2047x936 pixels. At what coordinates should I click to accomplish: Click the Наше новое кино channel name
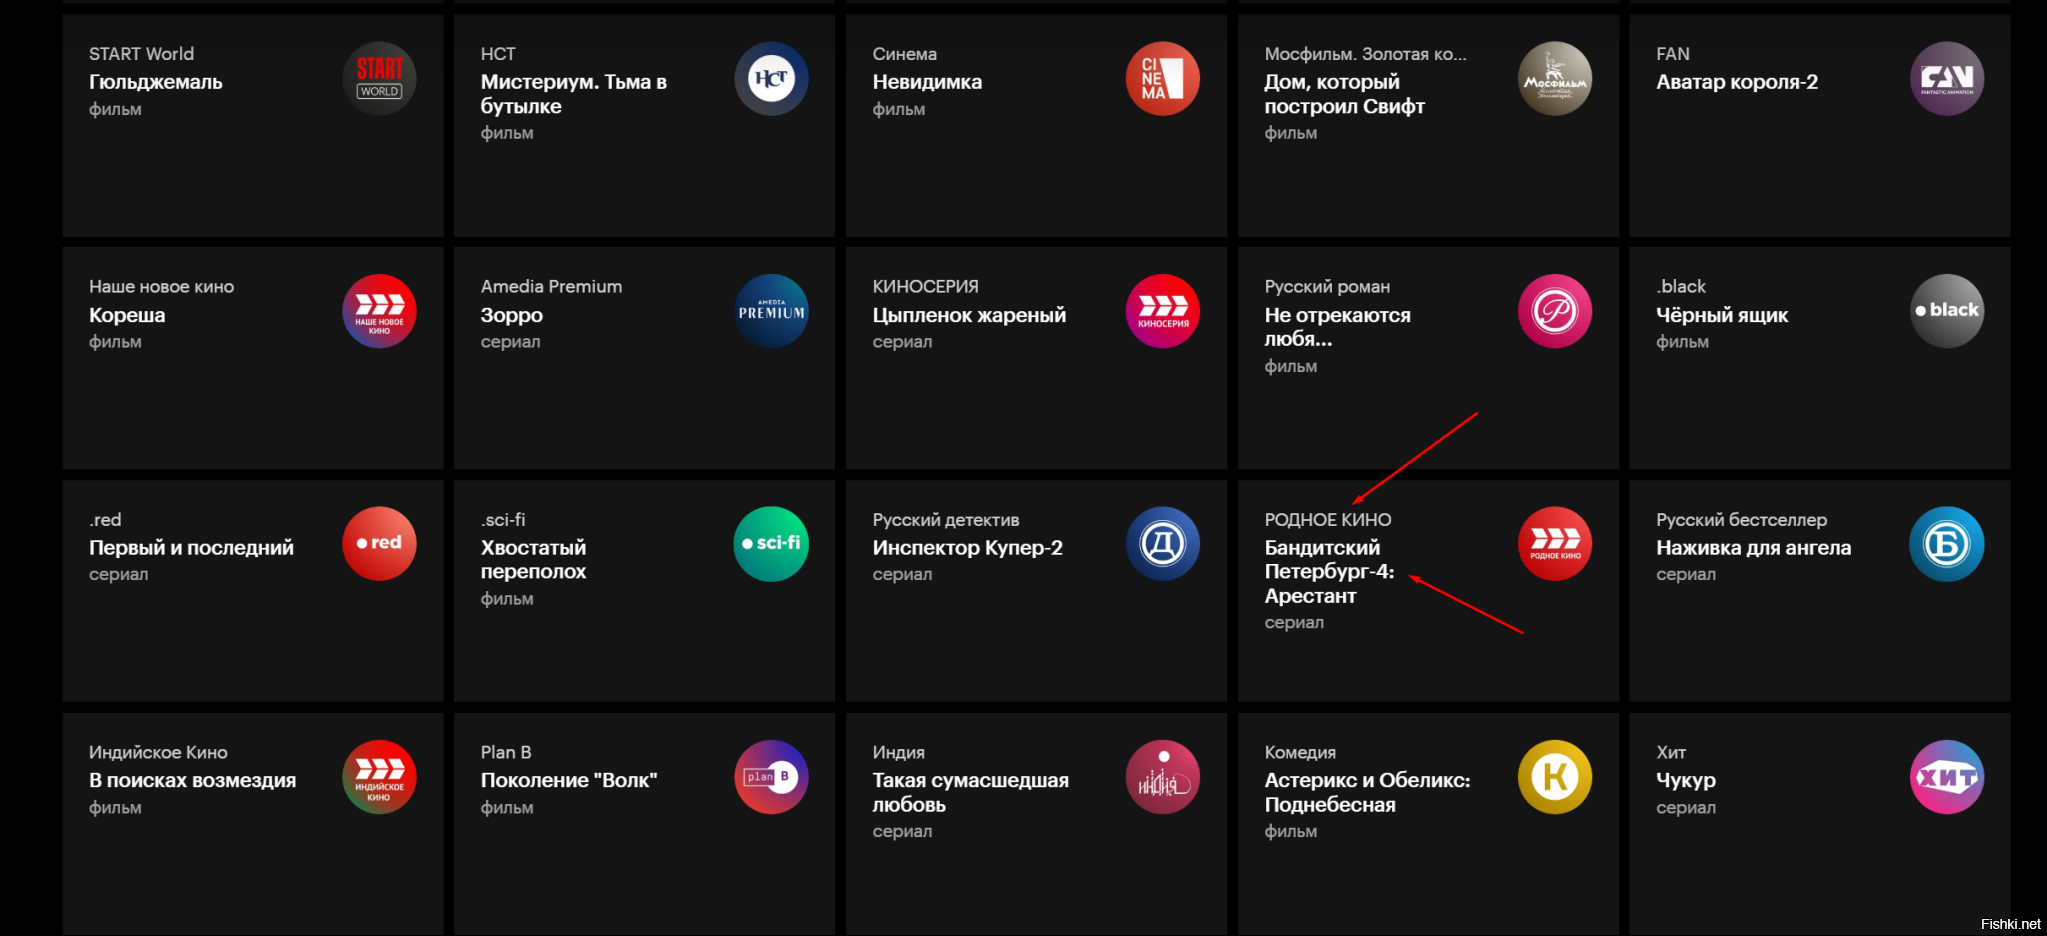click(x=161, y=287)
